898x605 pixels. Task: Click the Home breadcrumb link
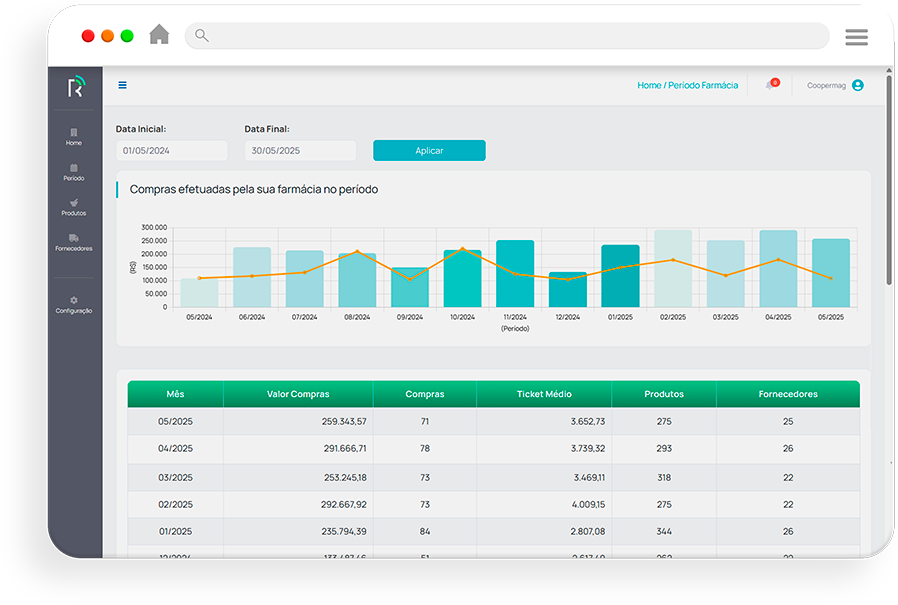tap(648, 86)
